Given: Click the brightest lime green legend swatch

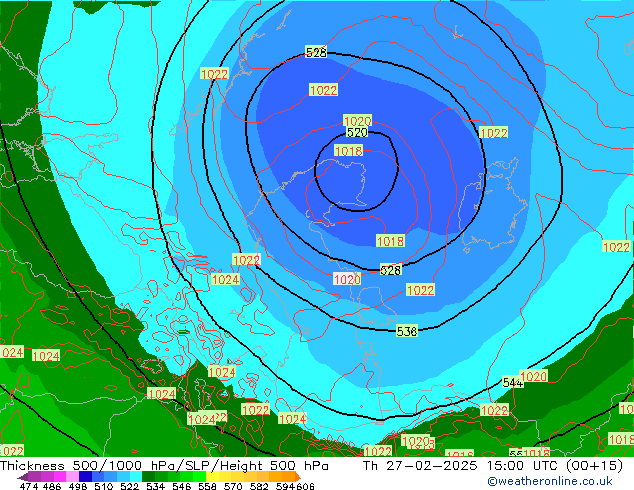Looking at the screenshot, I should pyautogui.click(x=199, y=477).
